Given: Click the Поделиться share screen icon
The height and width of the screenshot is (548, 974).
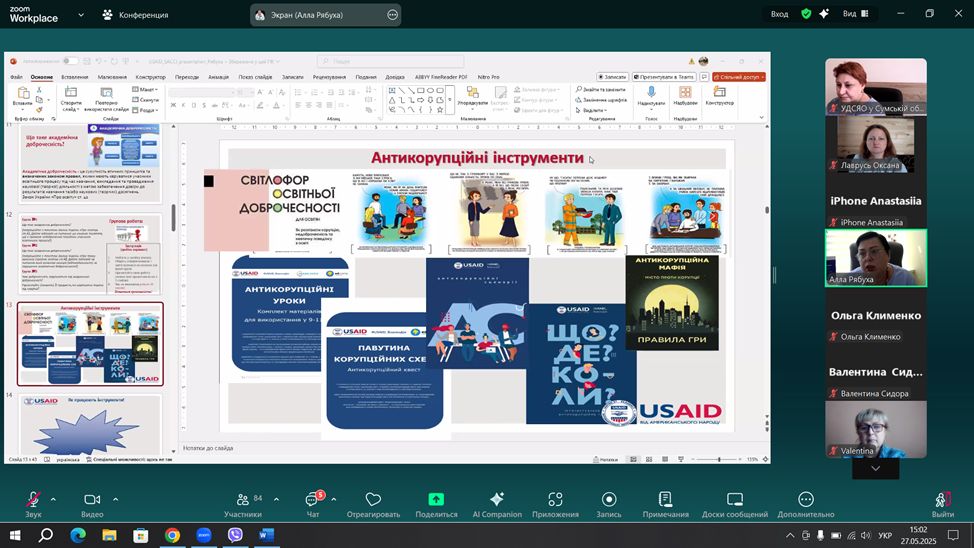Looking at the screenshot, I should pos(436,499).
